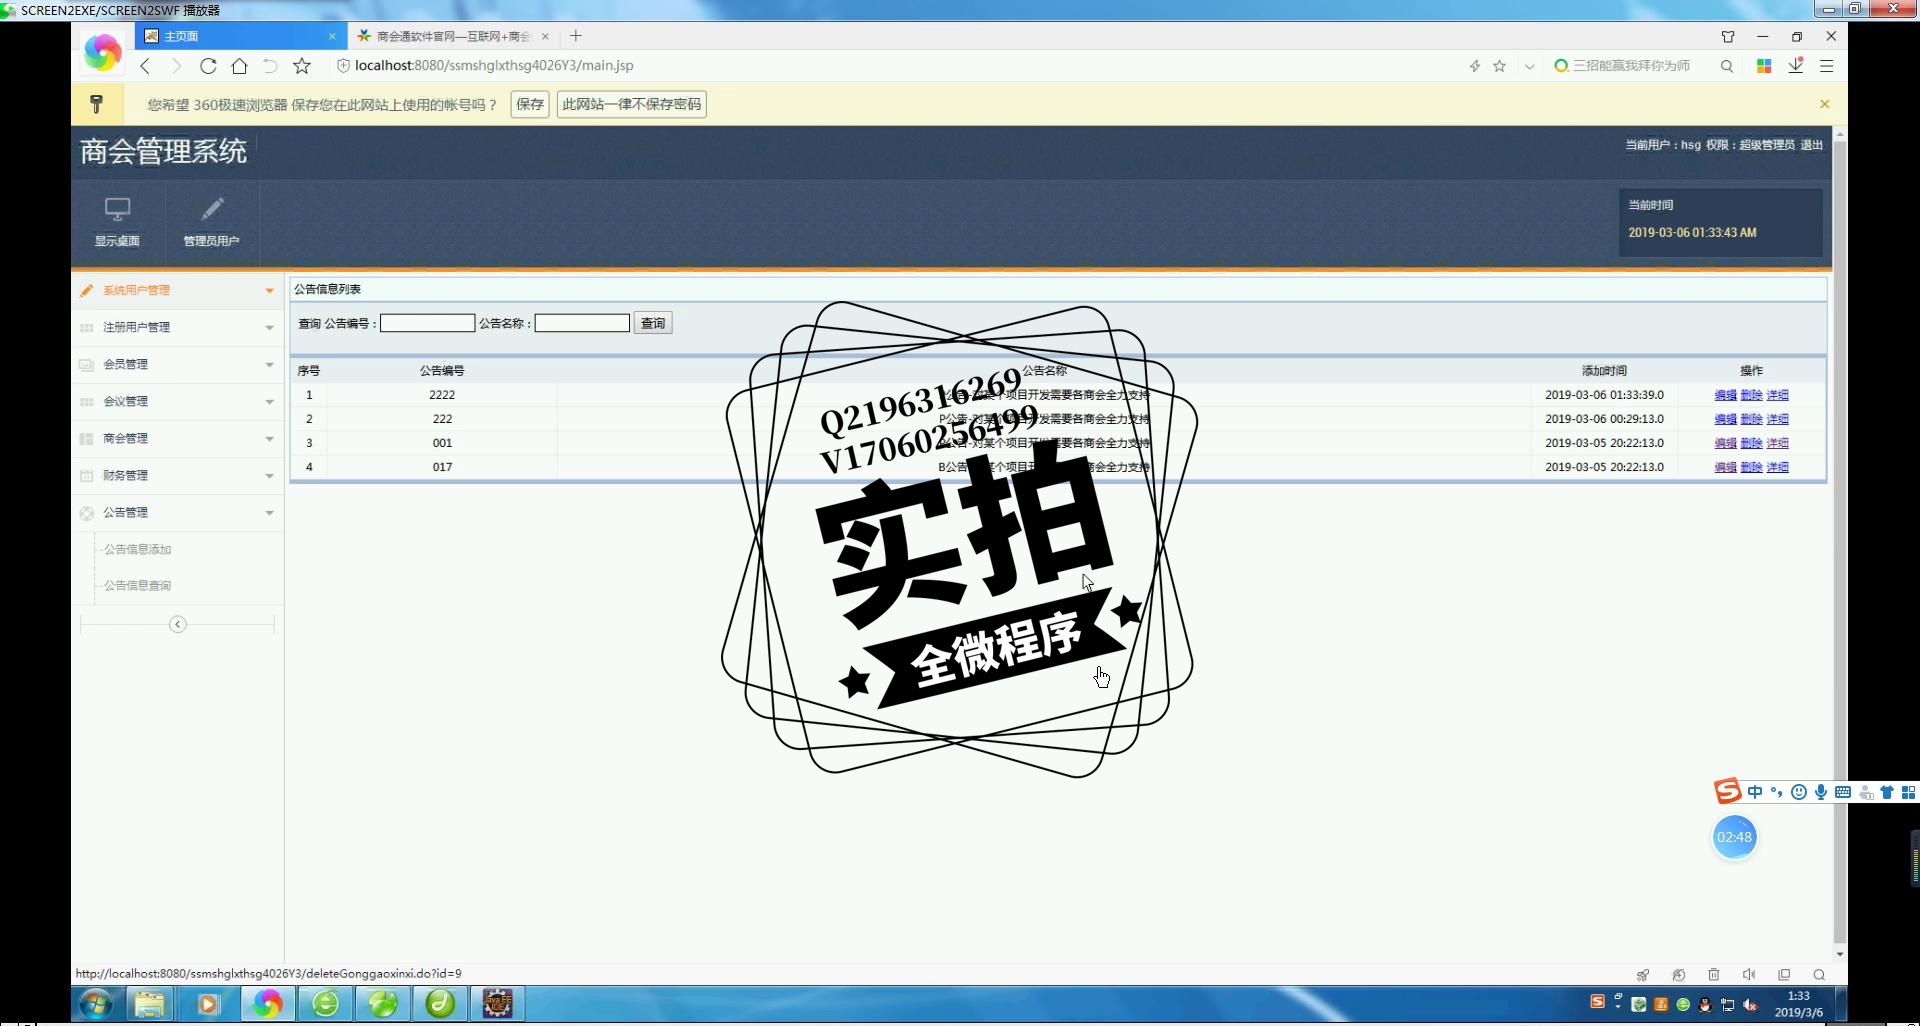
Task: Click 详细 for announcement 017
Action: click(1777, 467)
